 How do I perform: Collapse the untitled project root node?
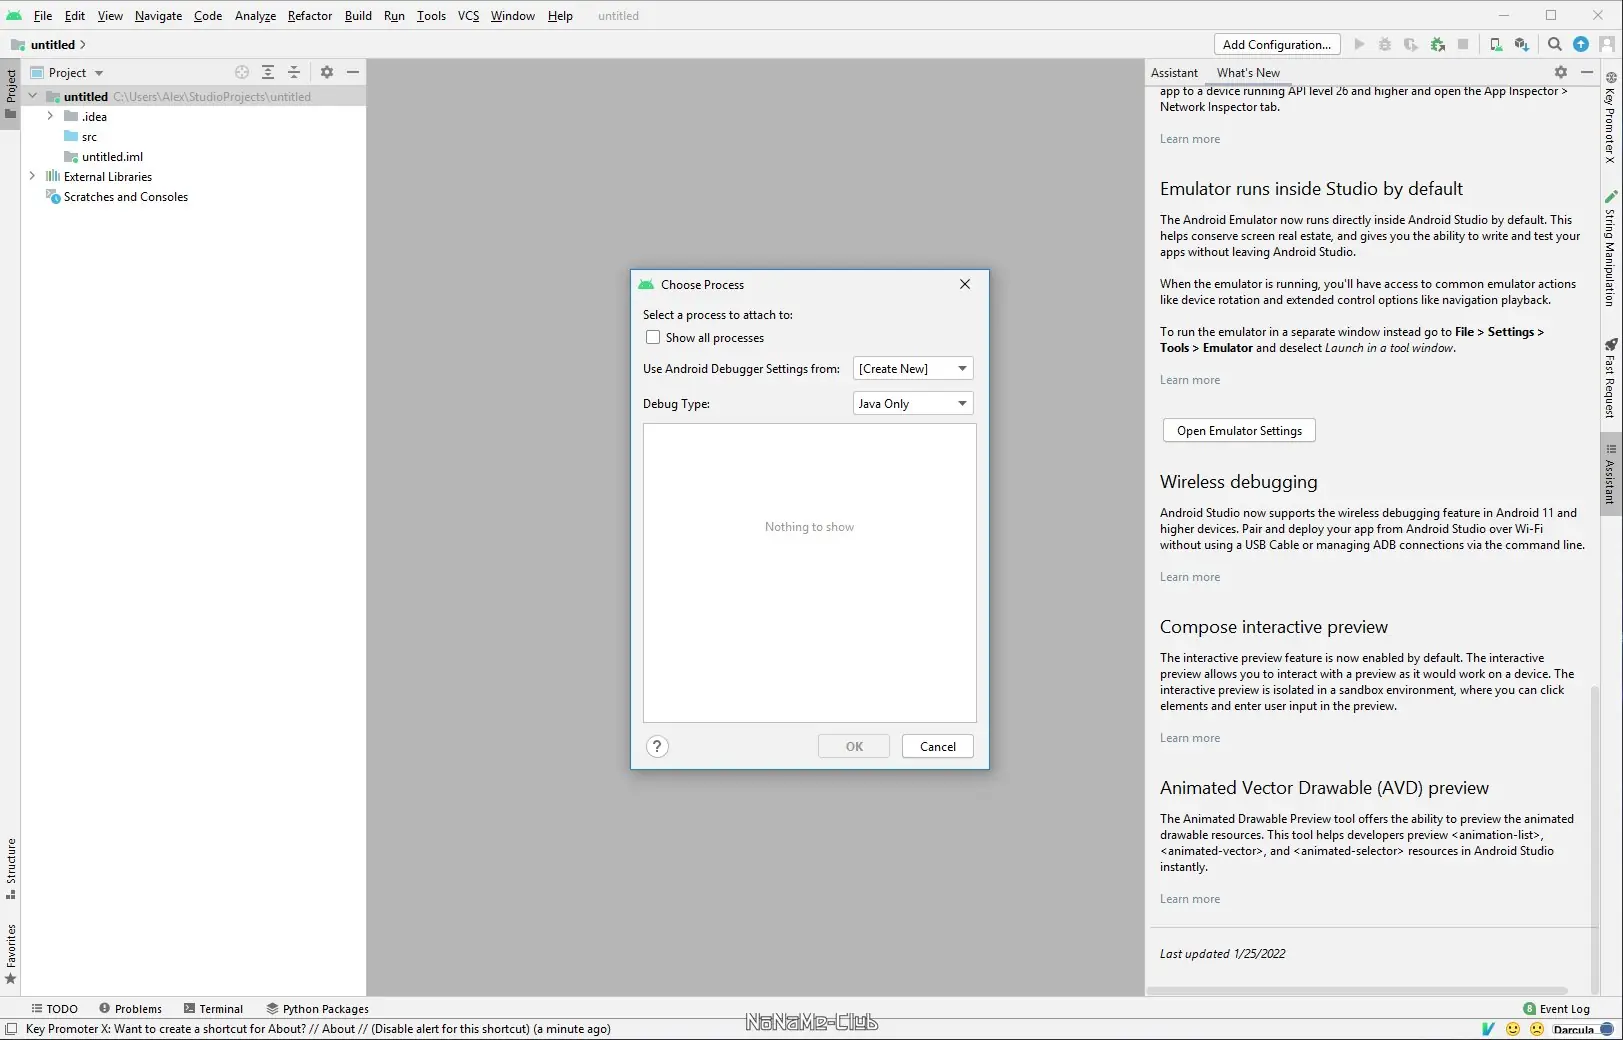(33, 96)
